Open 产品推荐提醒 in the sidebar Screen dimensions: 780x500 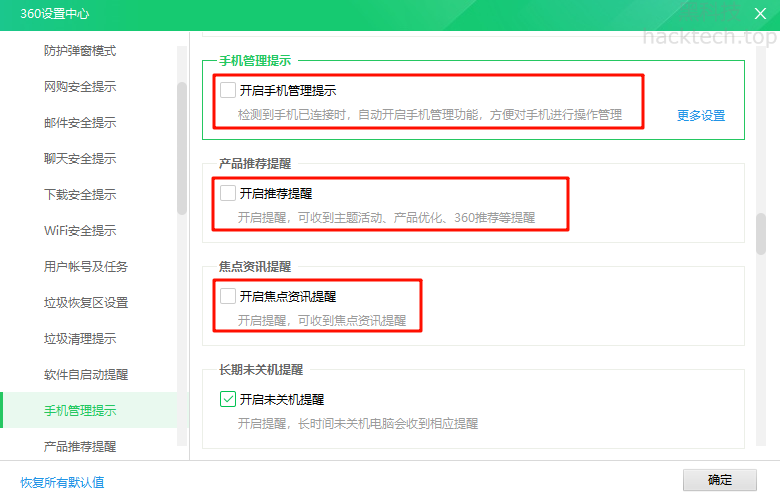click(x=80, y=446)
